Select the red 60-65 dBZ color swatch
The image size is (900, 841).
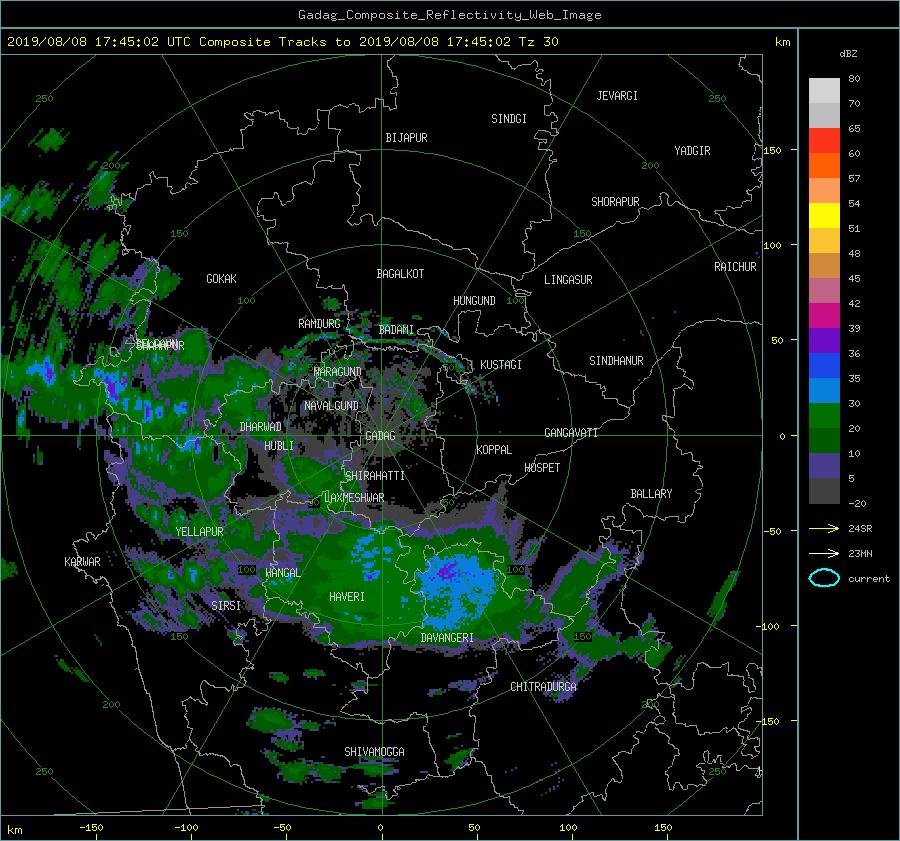(x=824, y=141)
